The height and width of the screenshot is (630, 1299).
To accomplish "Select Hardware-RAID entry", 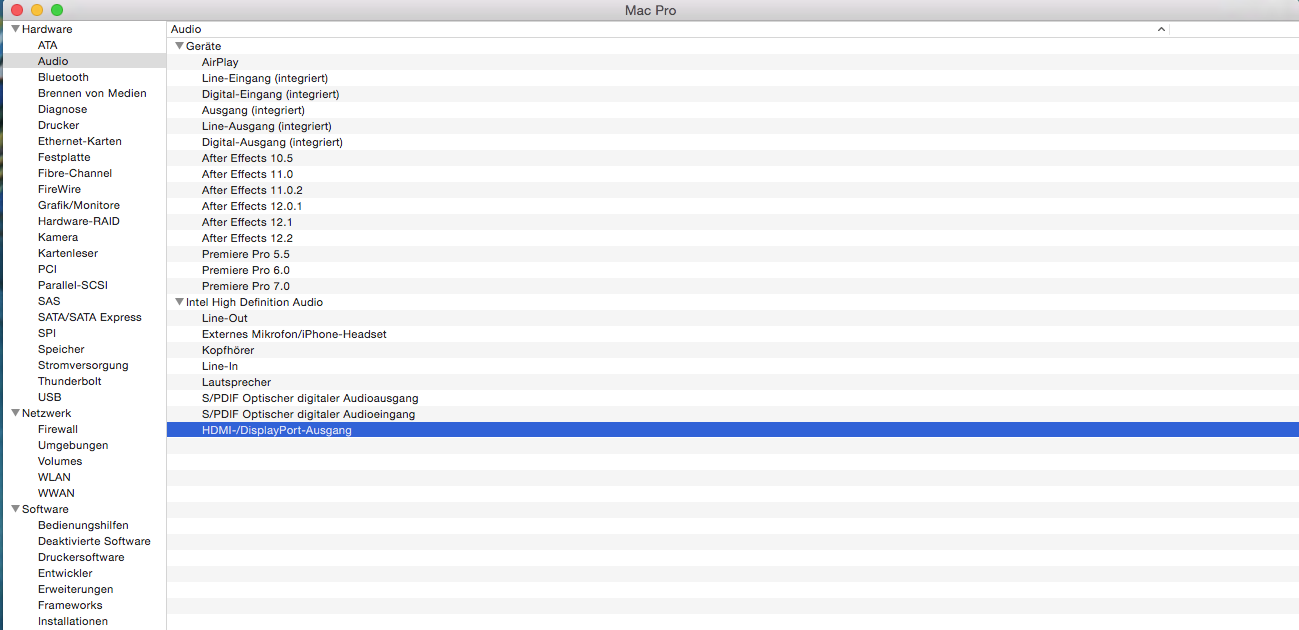I will pyautogui.click(x=79, y=221).
